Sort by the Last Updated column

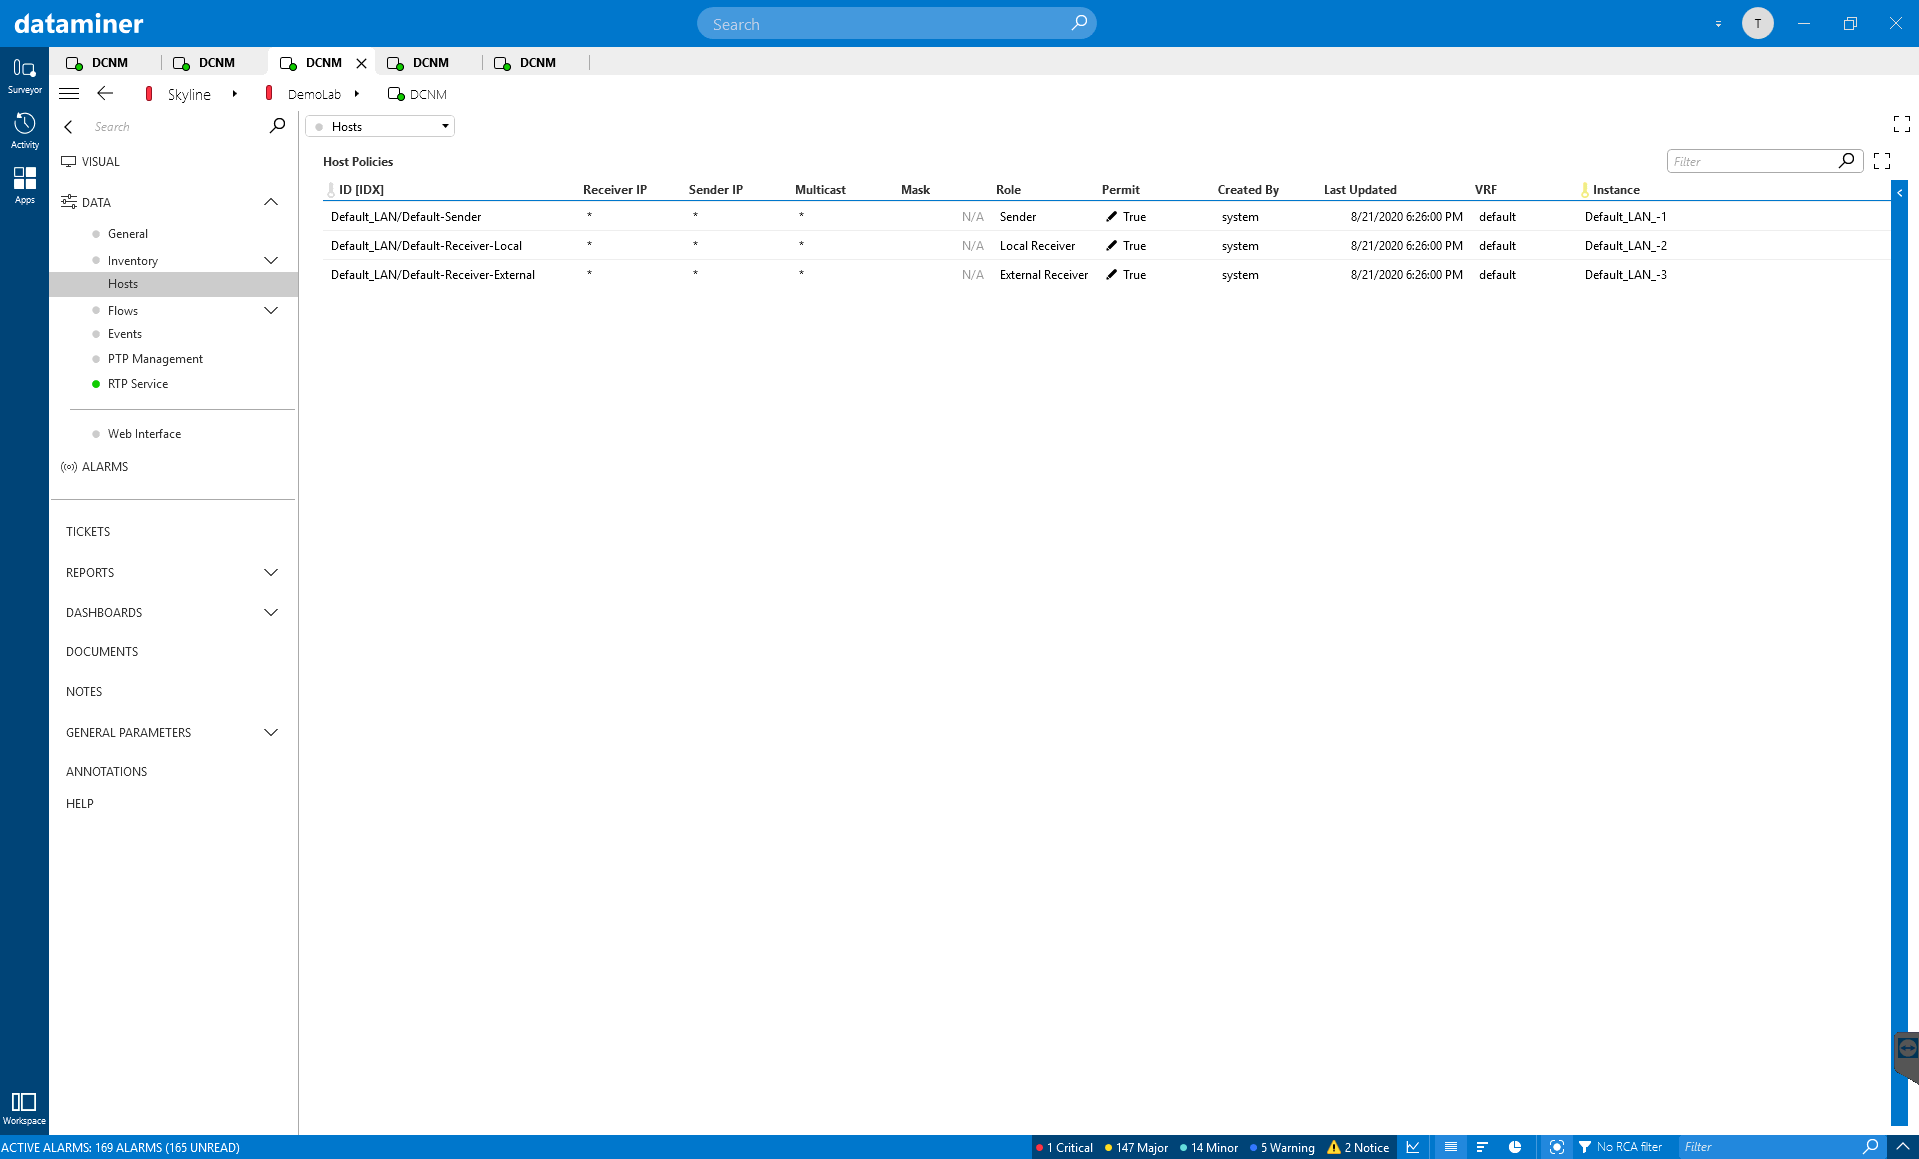tap(1360, 189)
